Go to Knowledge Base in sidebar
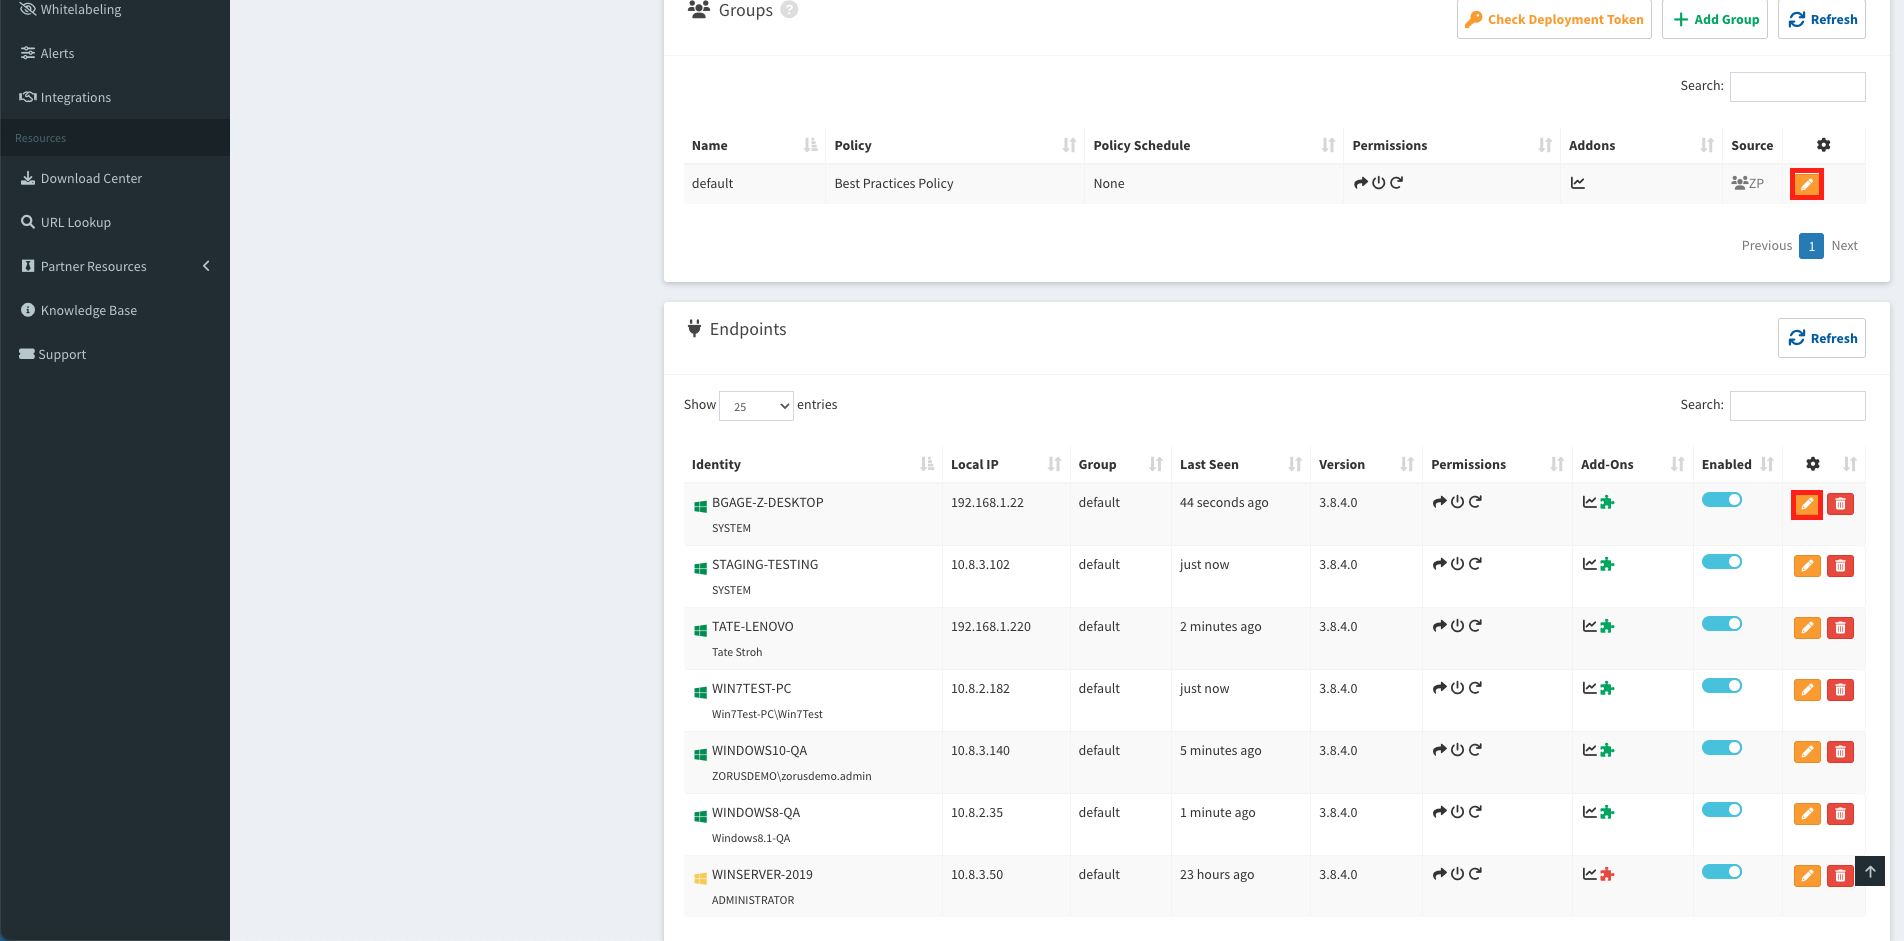 pyautogui.click(x=88, y=310)
